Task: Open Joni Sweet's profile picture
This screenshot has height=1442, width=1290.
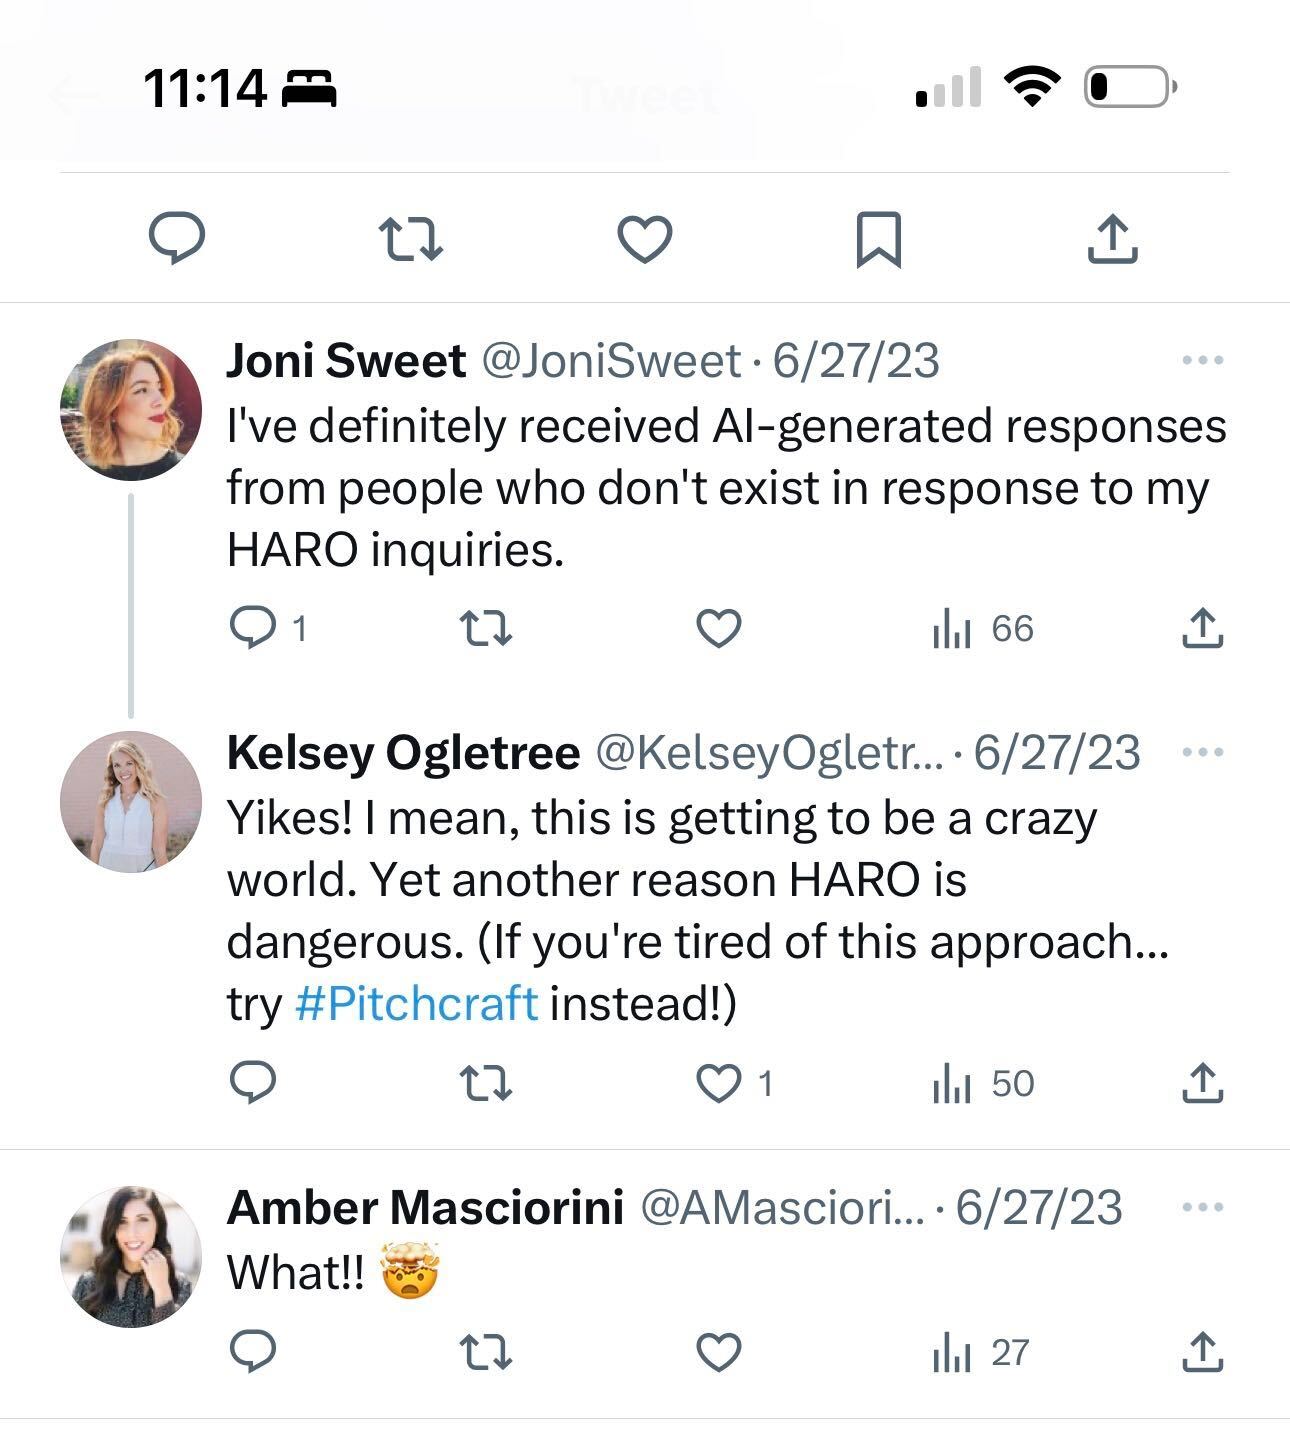Action: coord(131,409)
